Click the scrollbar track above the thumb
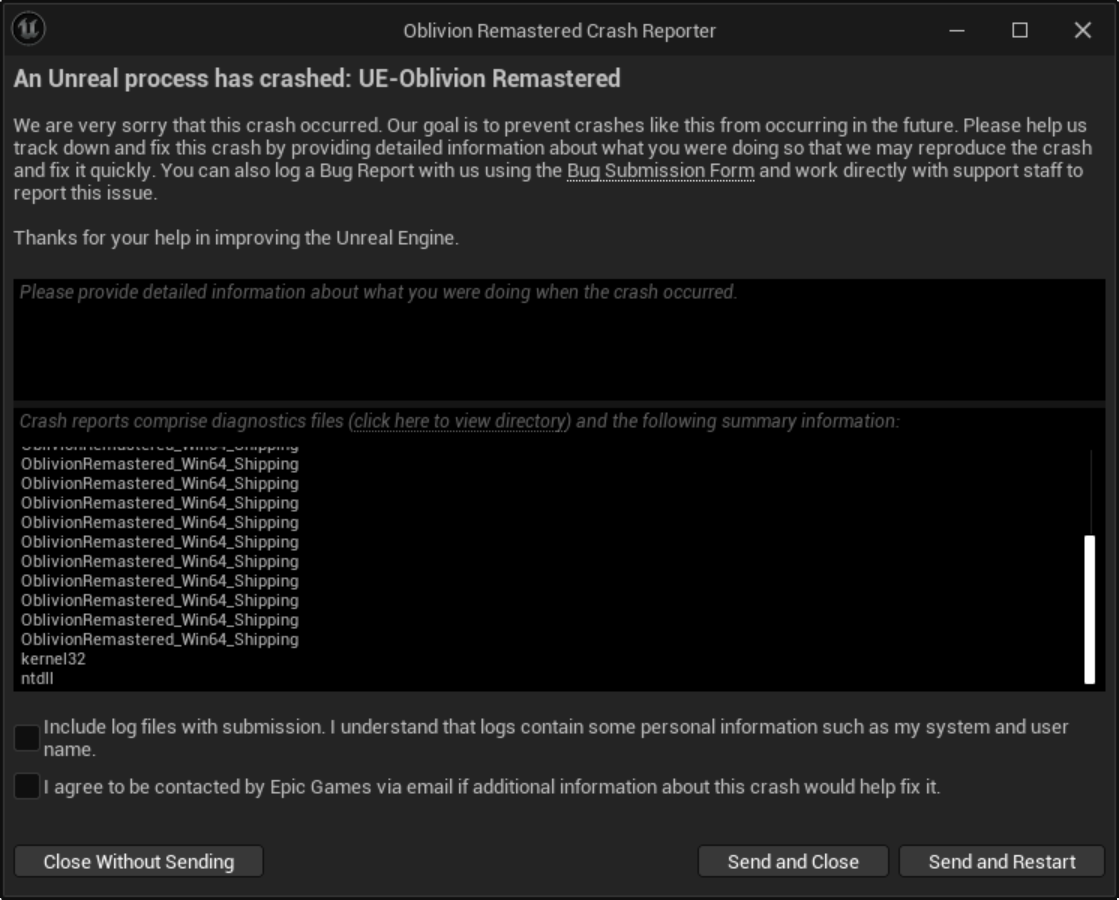This screenshot has height=900, width=1119. 1089,492
